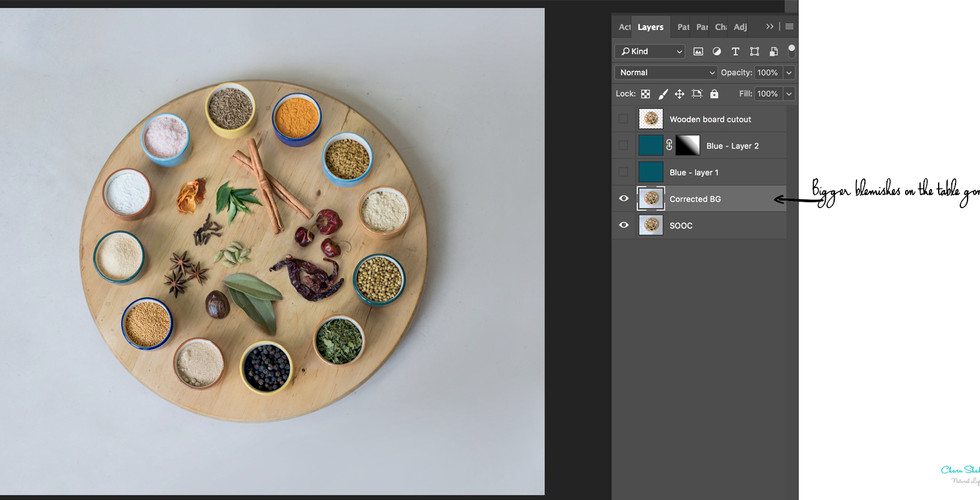Filter layers by shape layer icon
Viewport: 980px width, 500px height.
pyautogui.click(x=754, y=51)
